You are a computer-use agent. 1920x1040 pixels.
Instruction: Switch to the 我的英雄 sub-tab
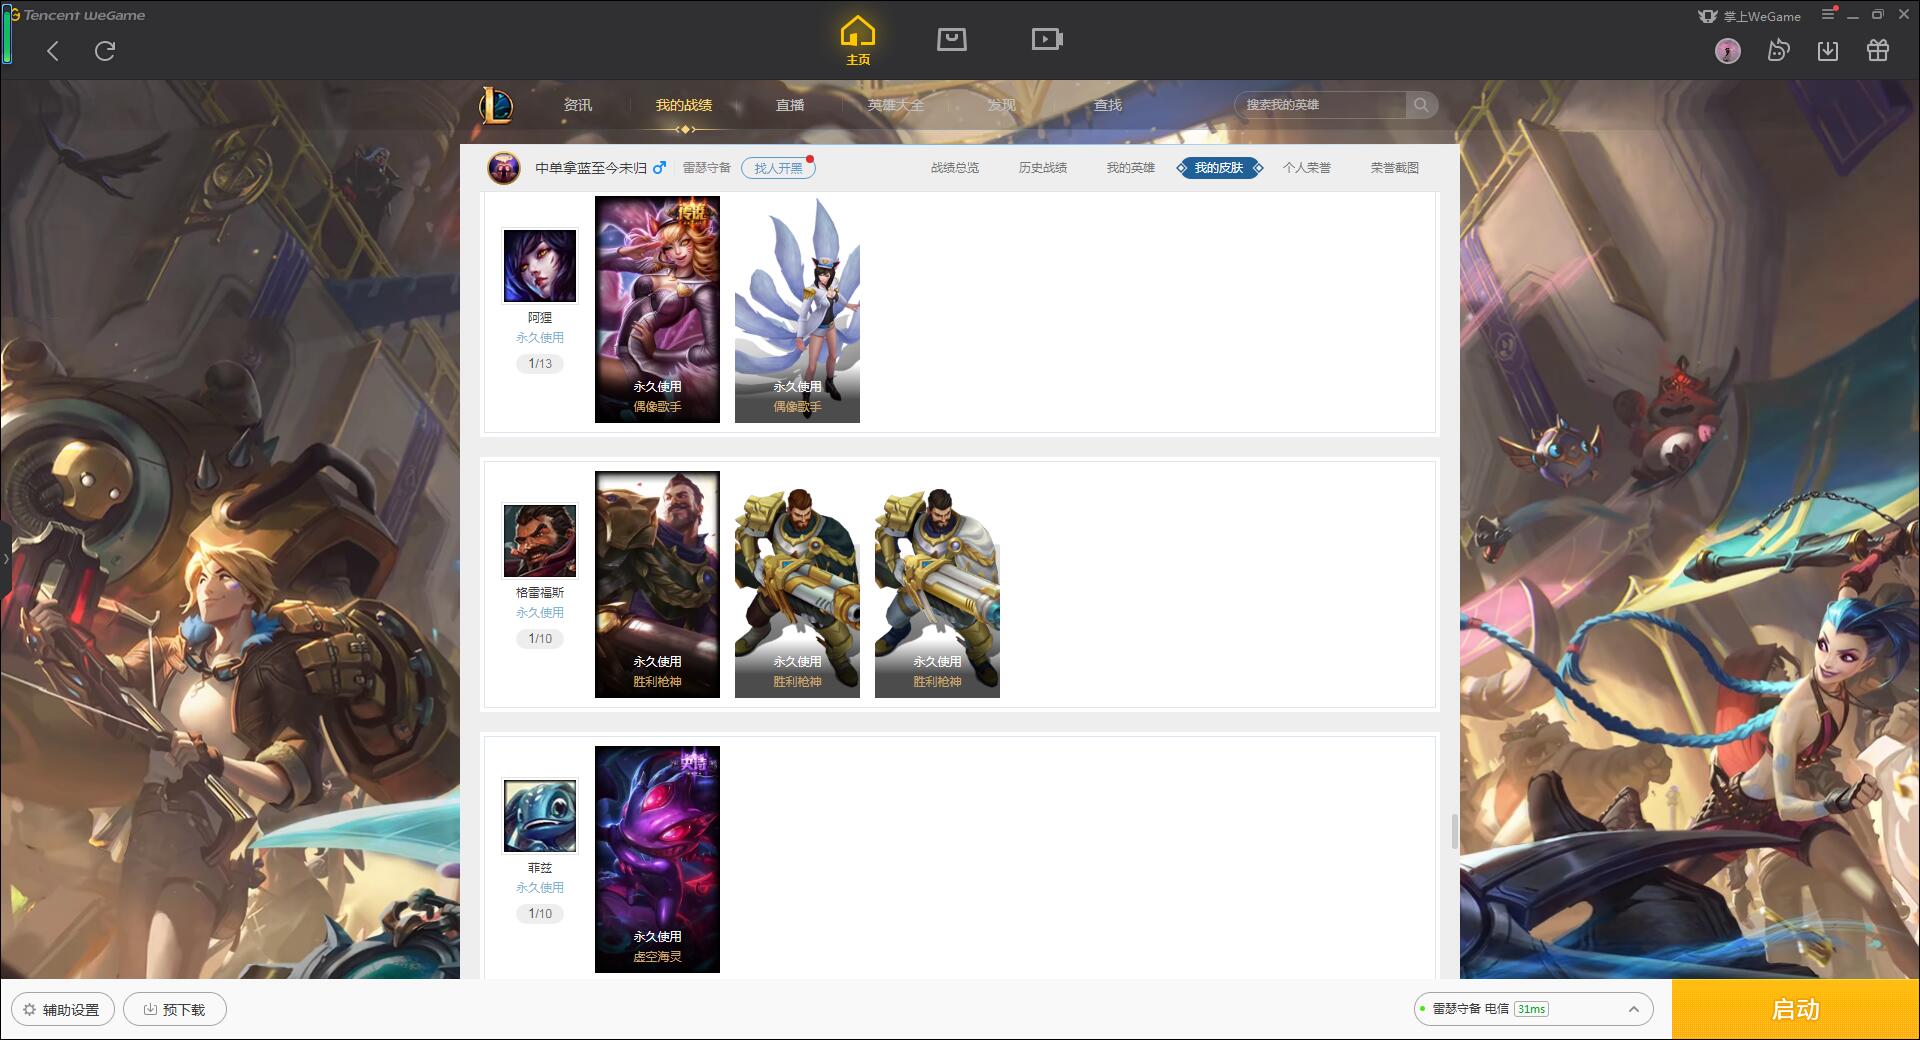pos(1131,168)
